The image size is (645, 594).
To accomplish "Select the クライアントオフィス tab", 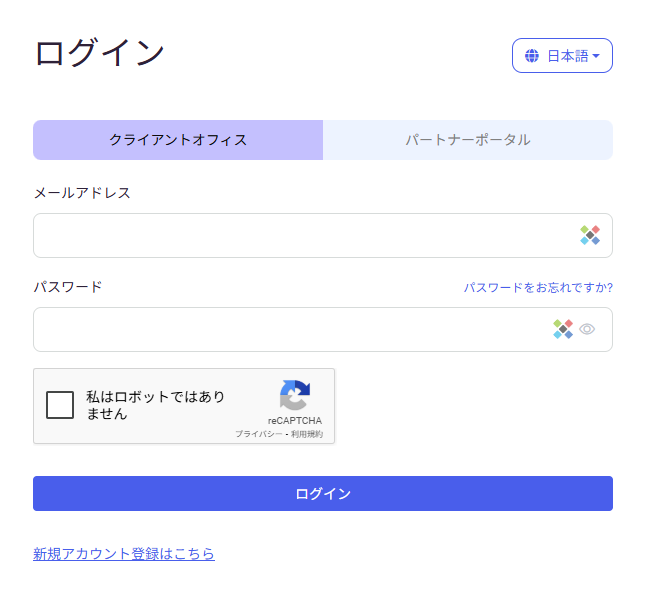I will click(178, 140).
